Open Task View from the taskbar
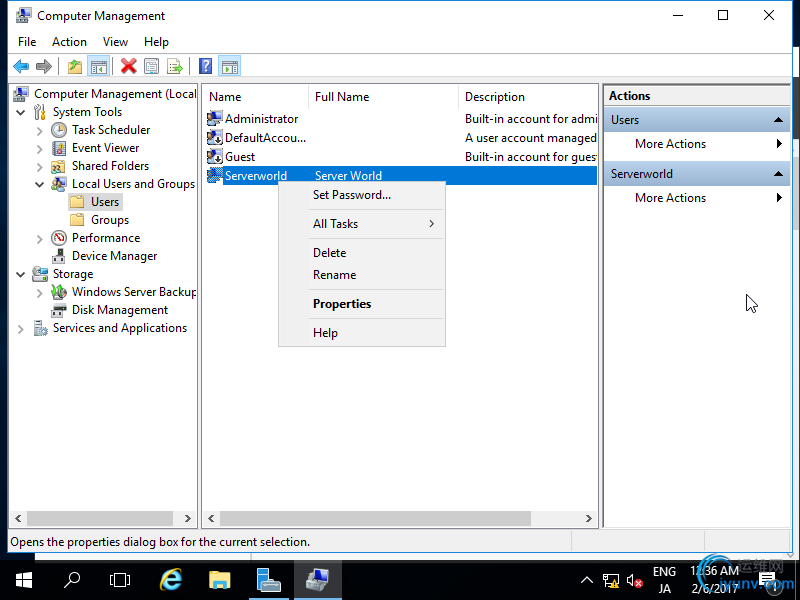 pyautogui.click(x=120, y=580)
